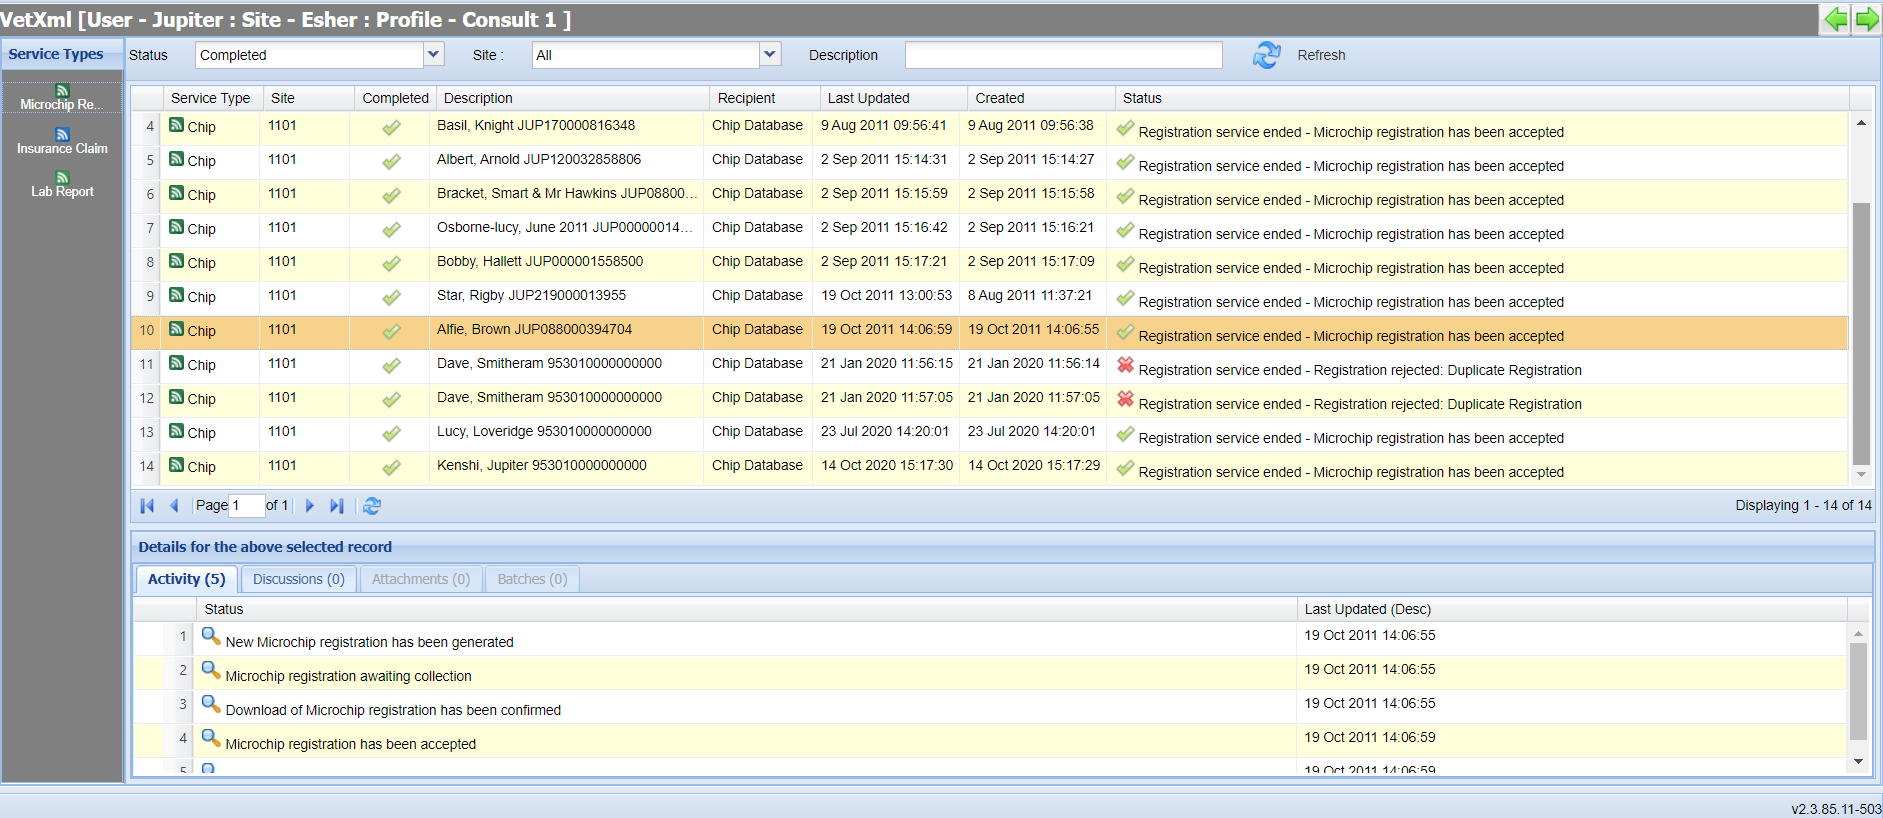Switch to the Discussions (0) tab
The height and width of the screenshot is (818, 1883).
299,579
